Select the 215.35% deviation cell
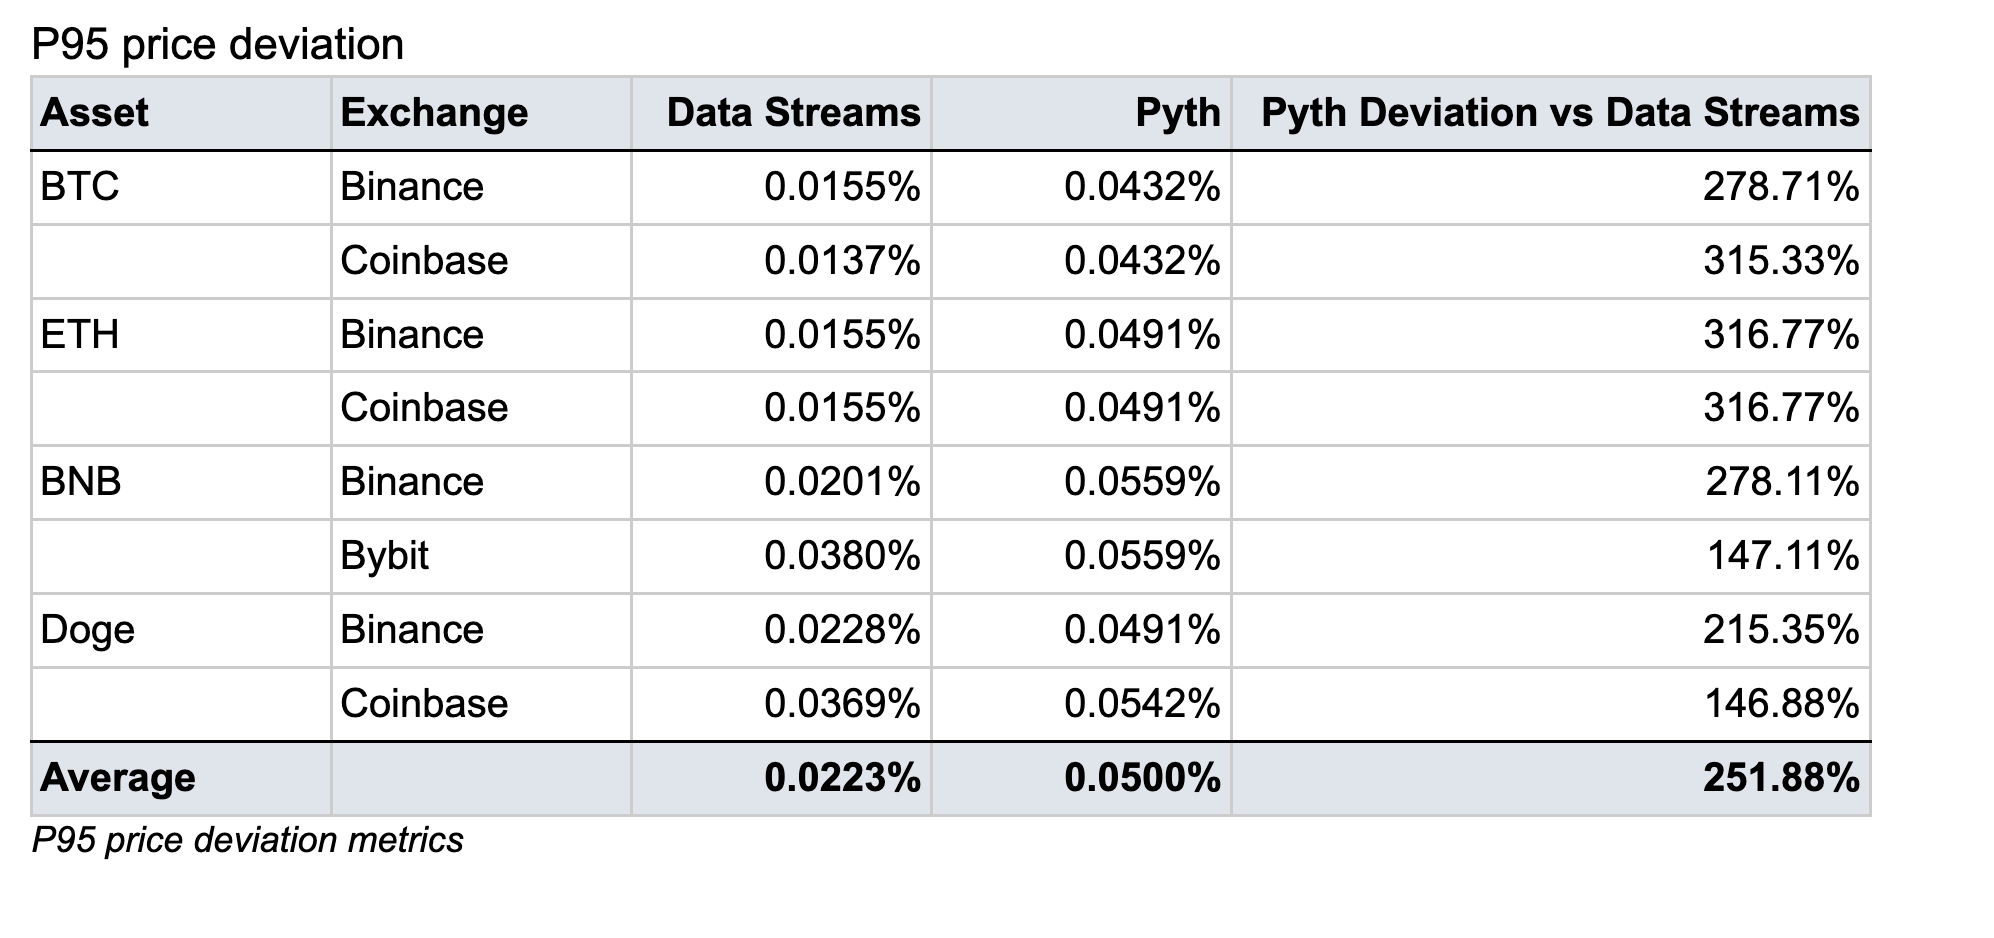 (1781, 630)
